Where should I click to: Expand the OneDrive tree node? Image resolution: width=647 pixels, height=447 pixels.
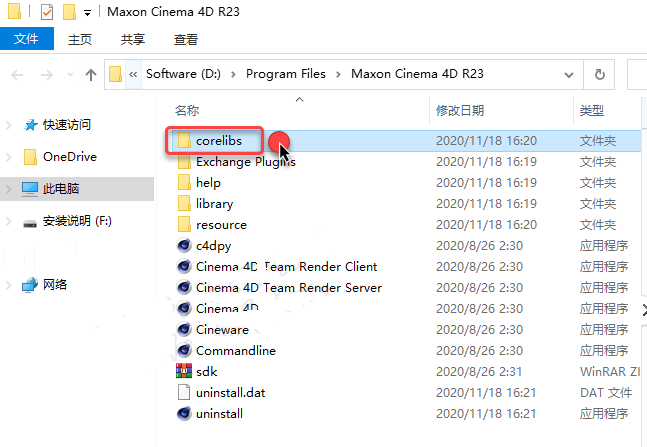point(9,157)
